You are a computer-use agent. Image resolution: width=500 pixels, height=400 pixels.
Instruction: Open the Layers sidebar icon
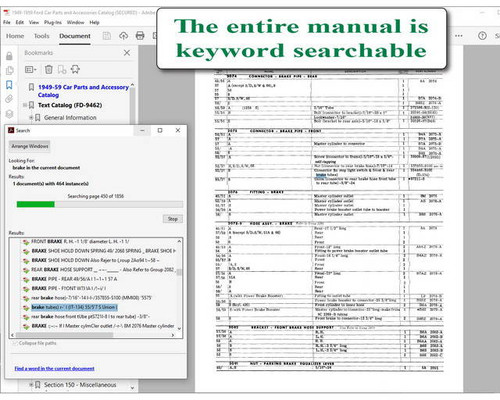9,114
